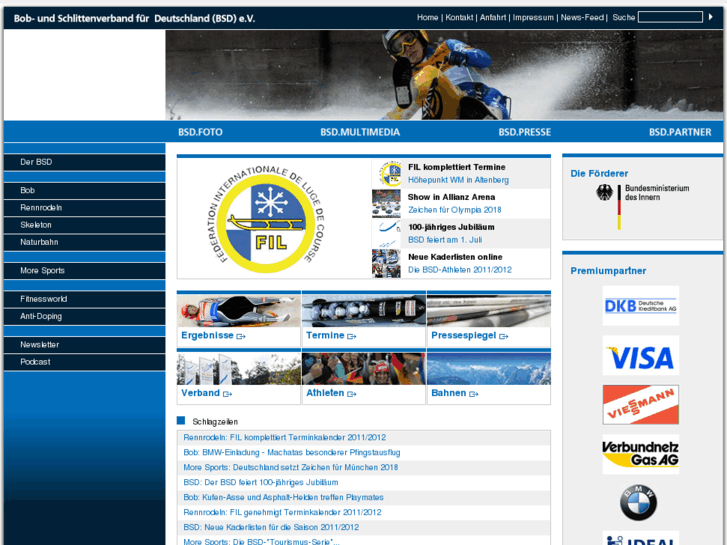Click the Anfahrt link in top bar
The height and width of the screenshot is (545, 727).
pos(493,17)
